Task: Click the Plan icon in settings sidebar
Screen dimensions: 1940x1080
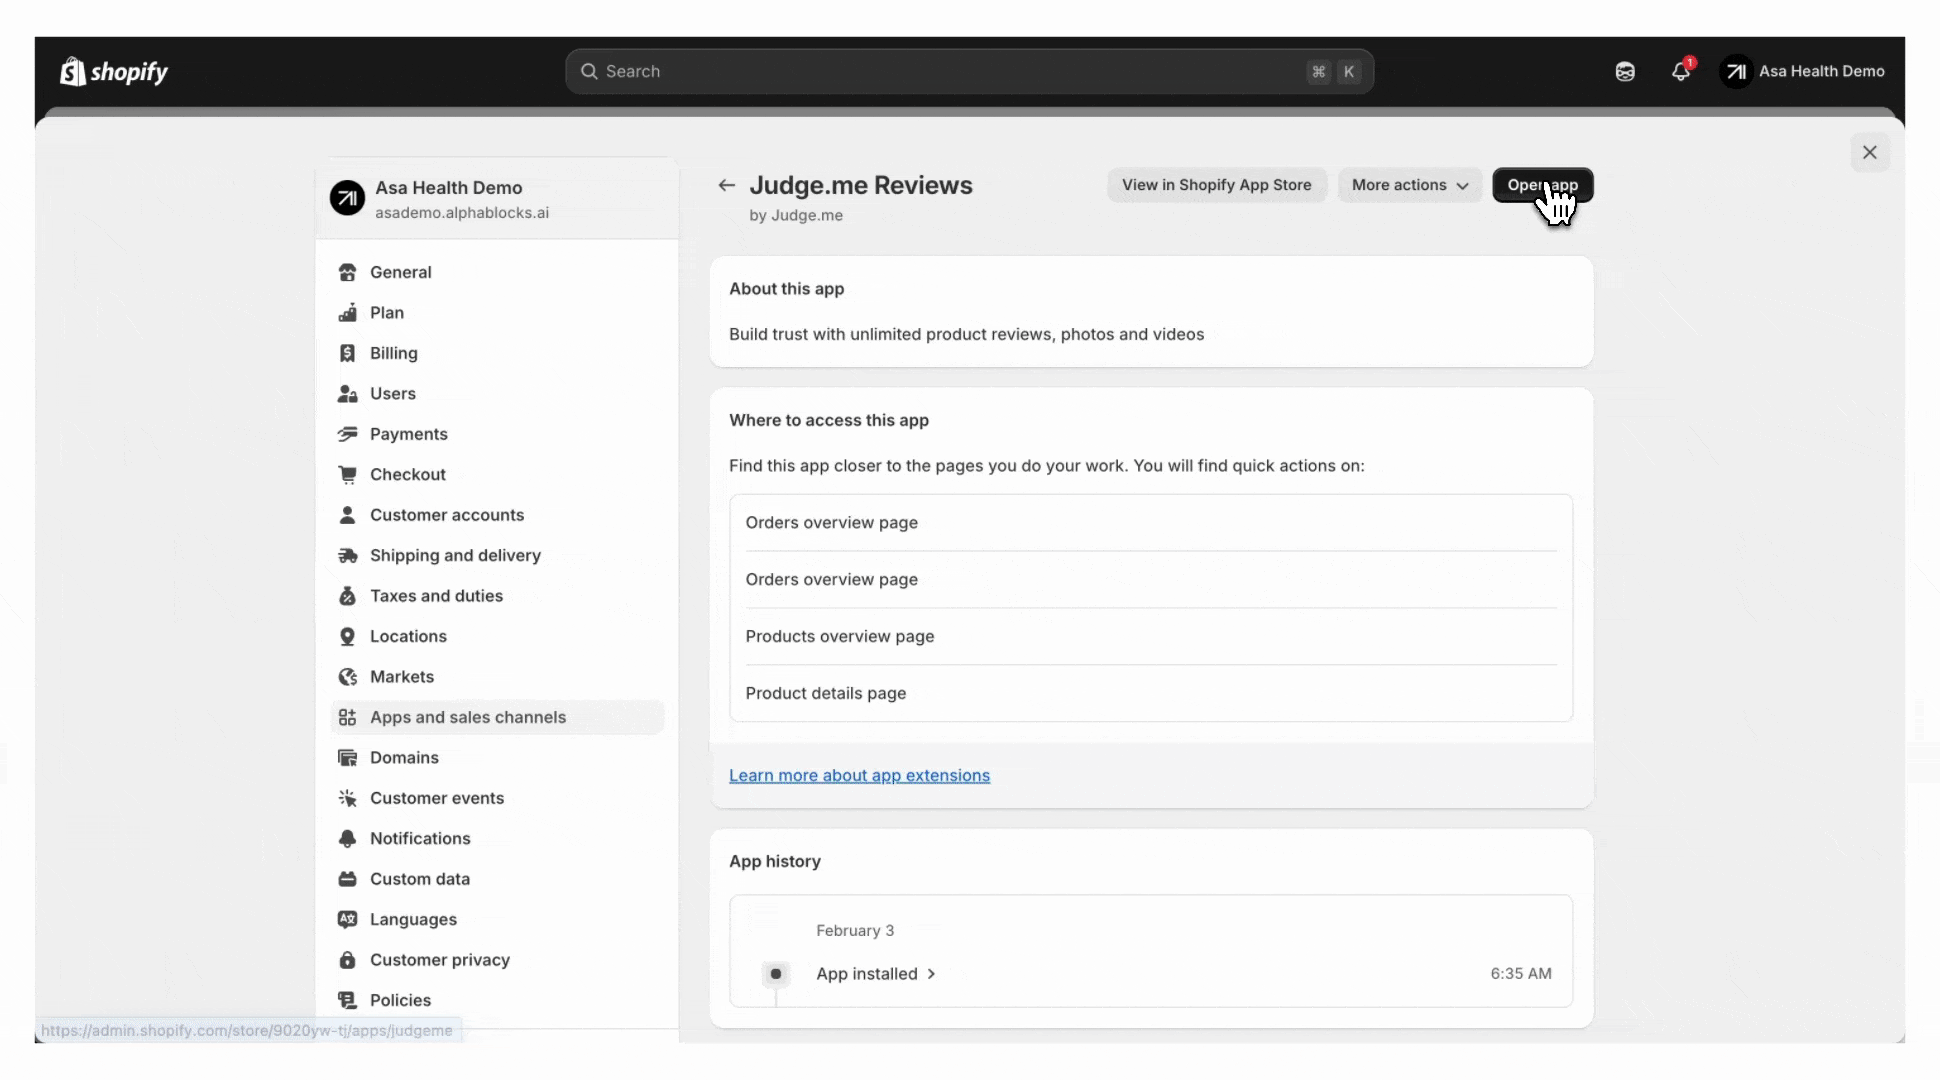Action: coord(347,312)
